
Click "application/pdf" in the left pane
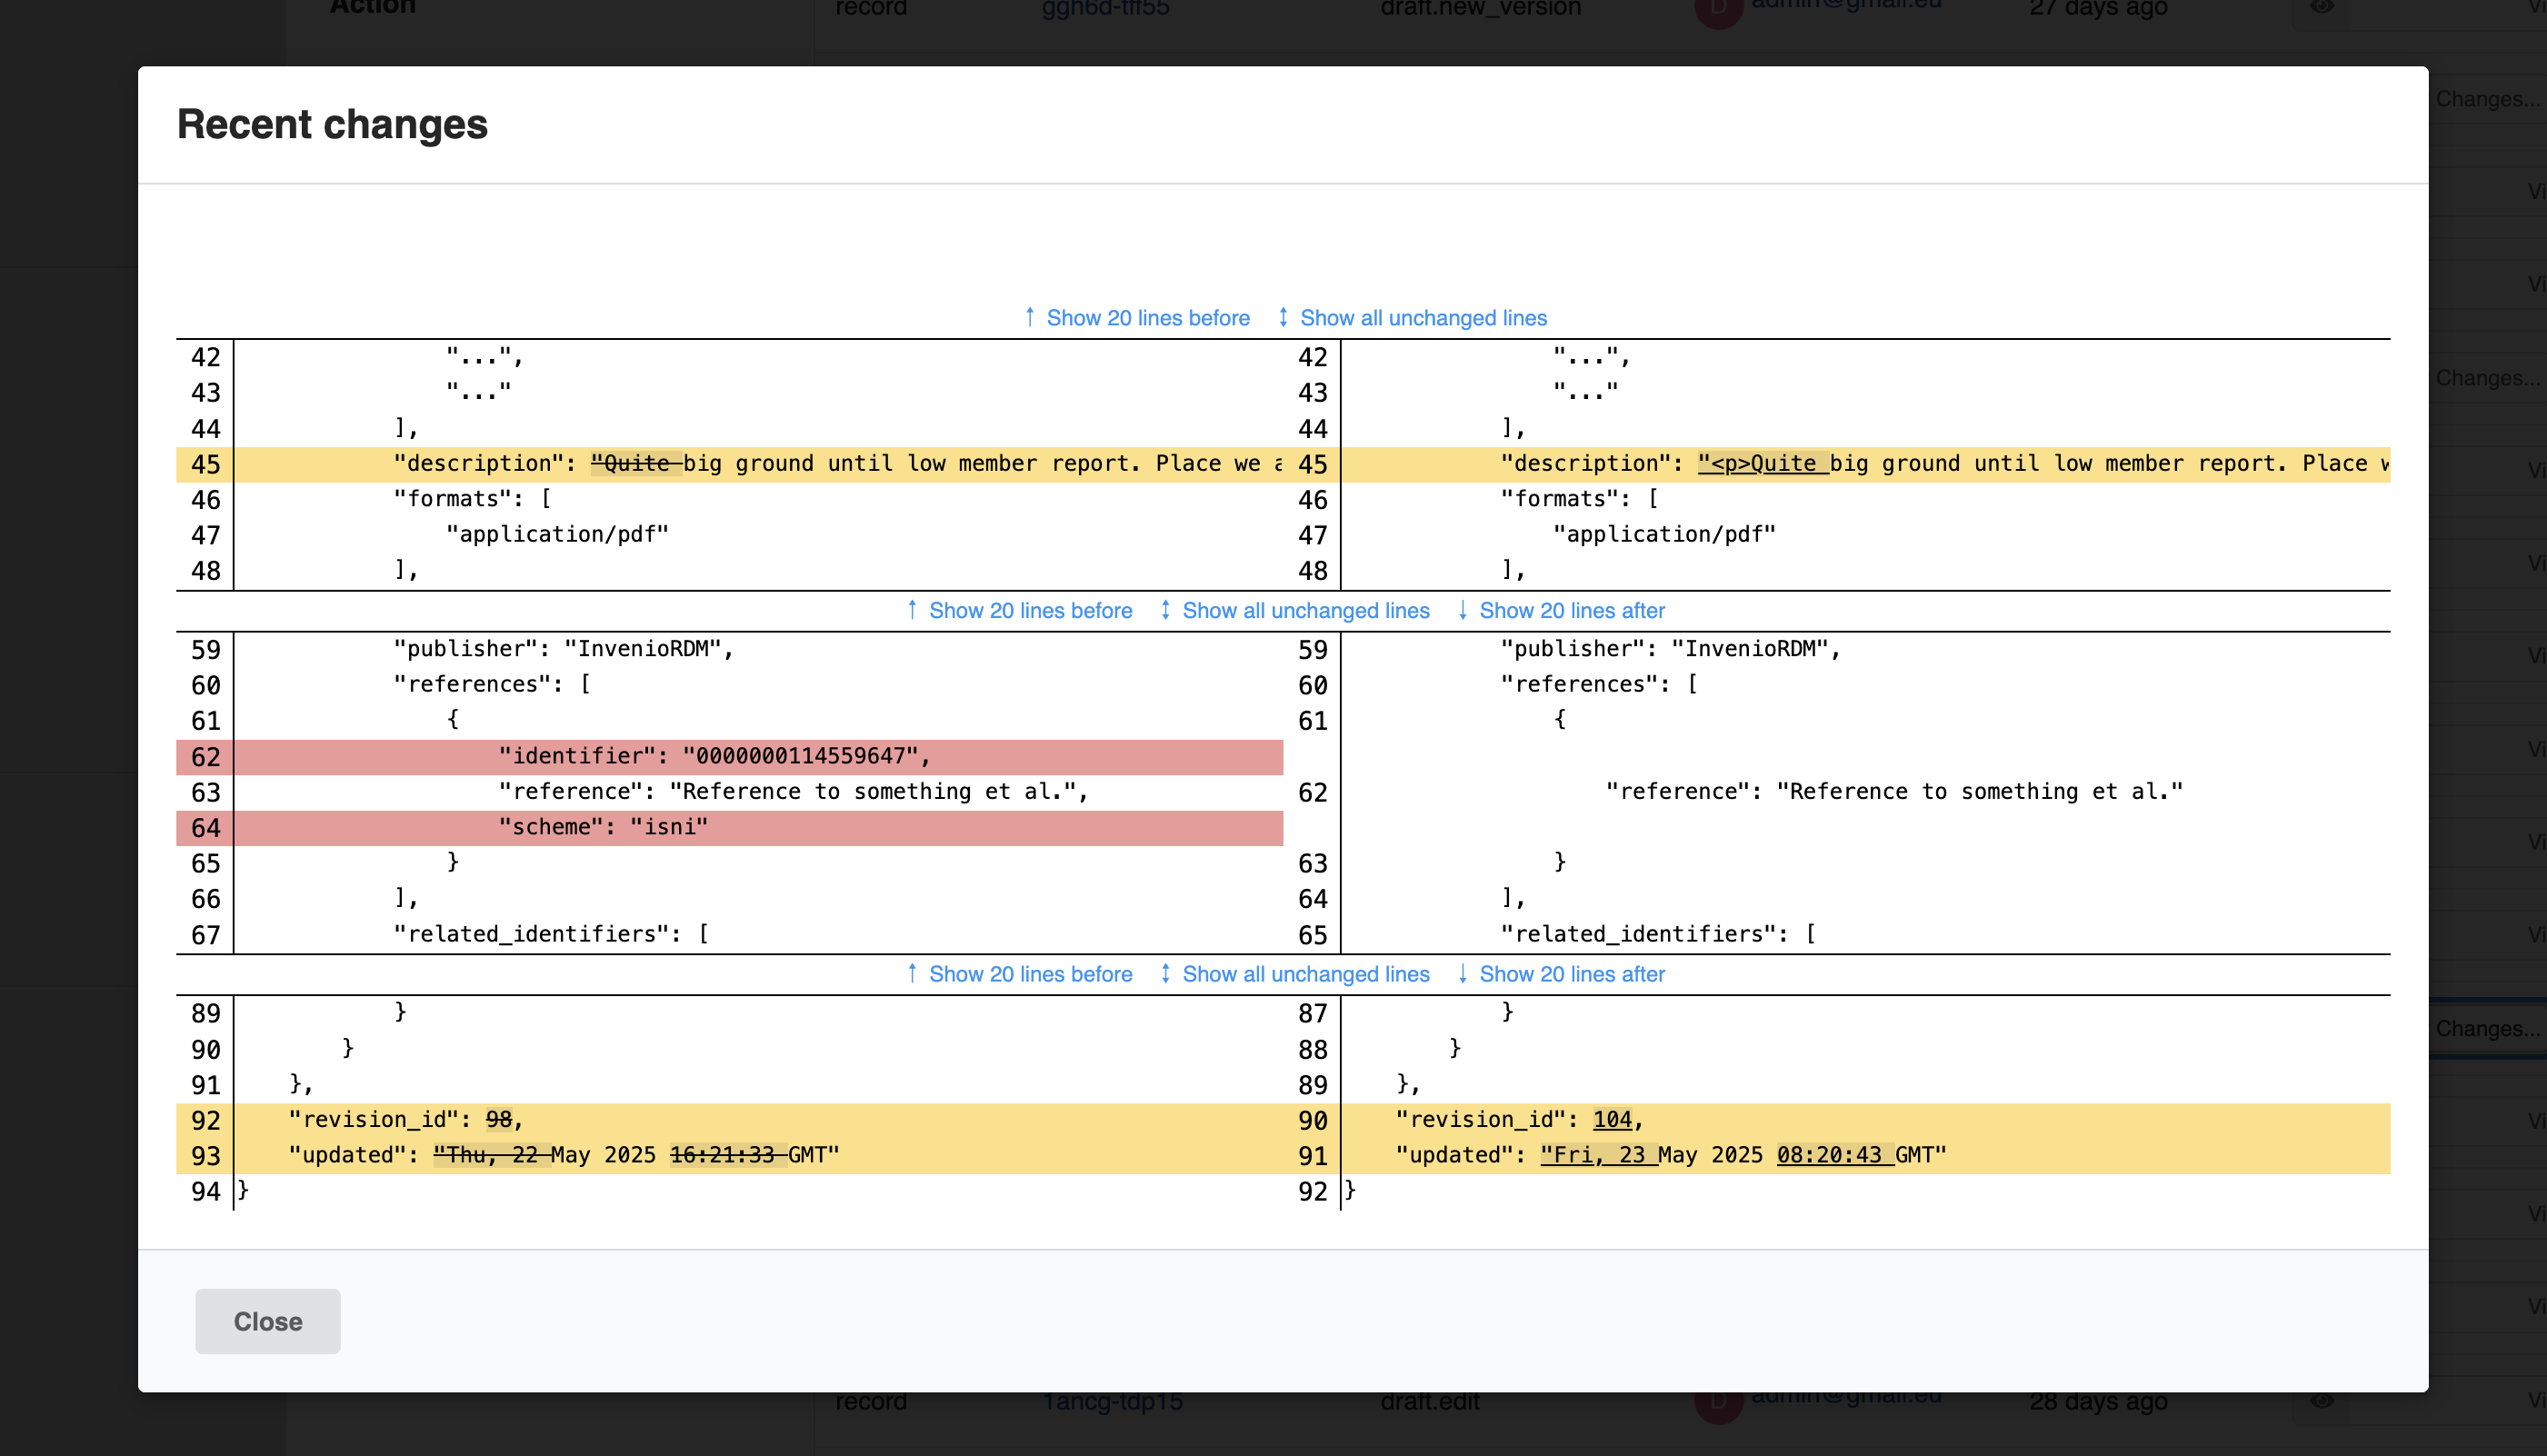557,535
